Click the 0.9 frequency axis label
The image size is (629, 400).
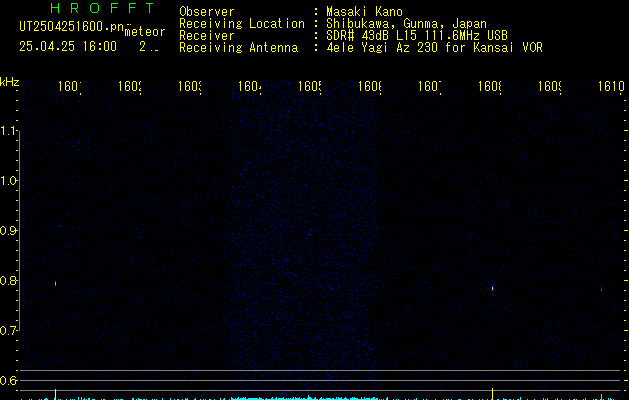coord(9,230)
